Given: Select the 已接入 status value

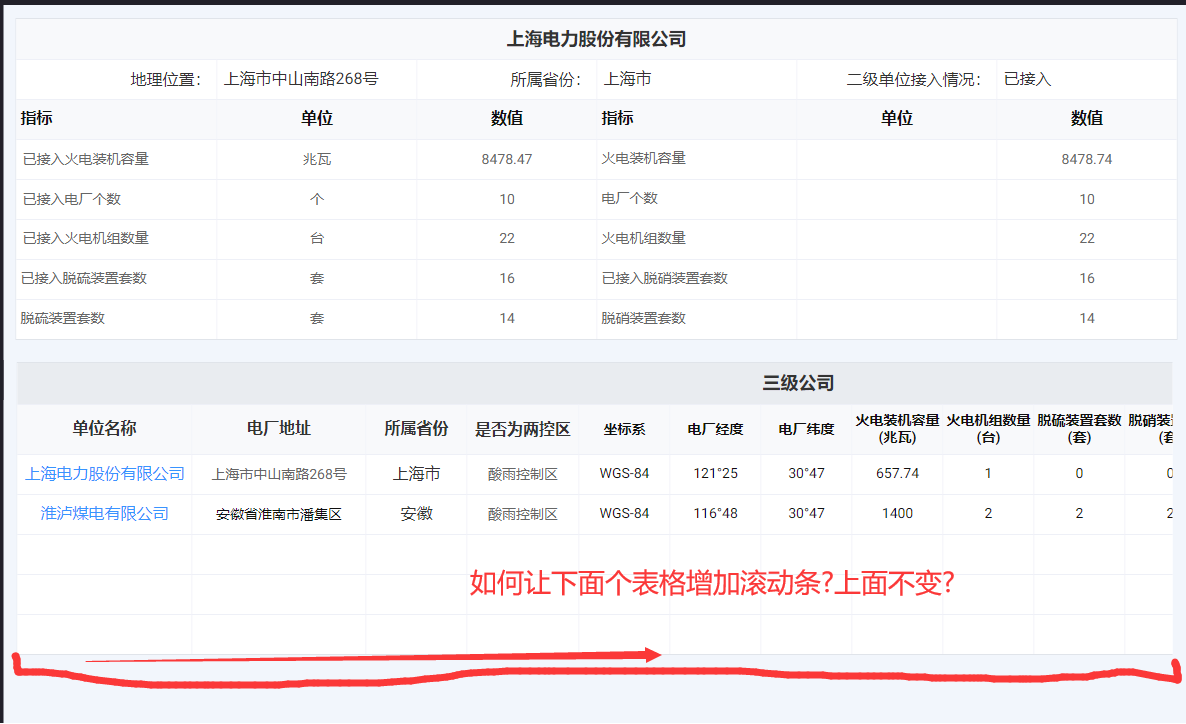Looking at the screenshot, I should [x=1027, y=79].
